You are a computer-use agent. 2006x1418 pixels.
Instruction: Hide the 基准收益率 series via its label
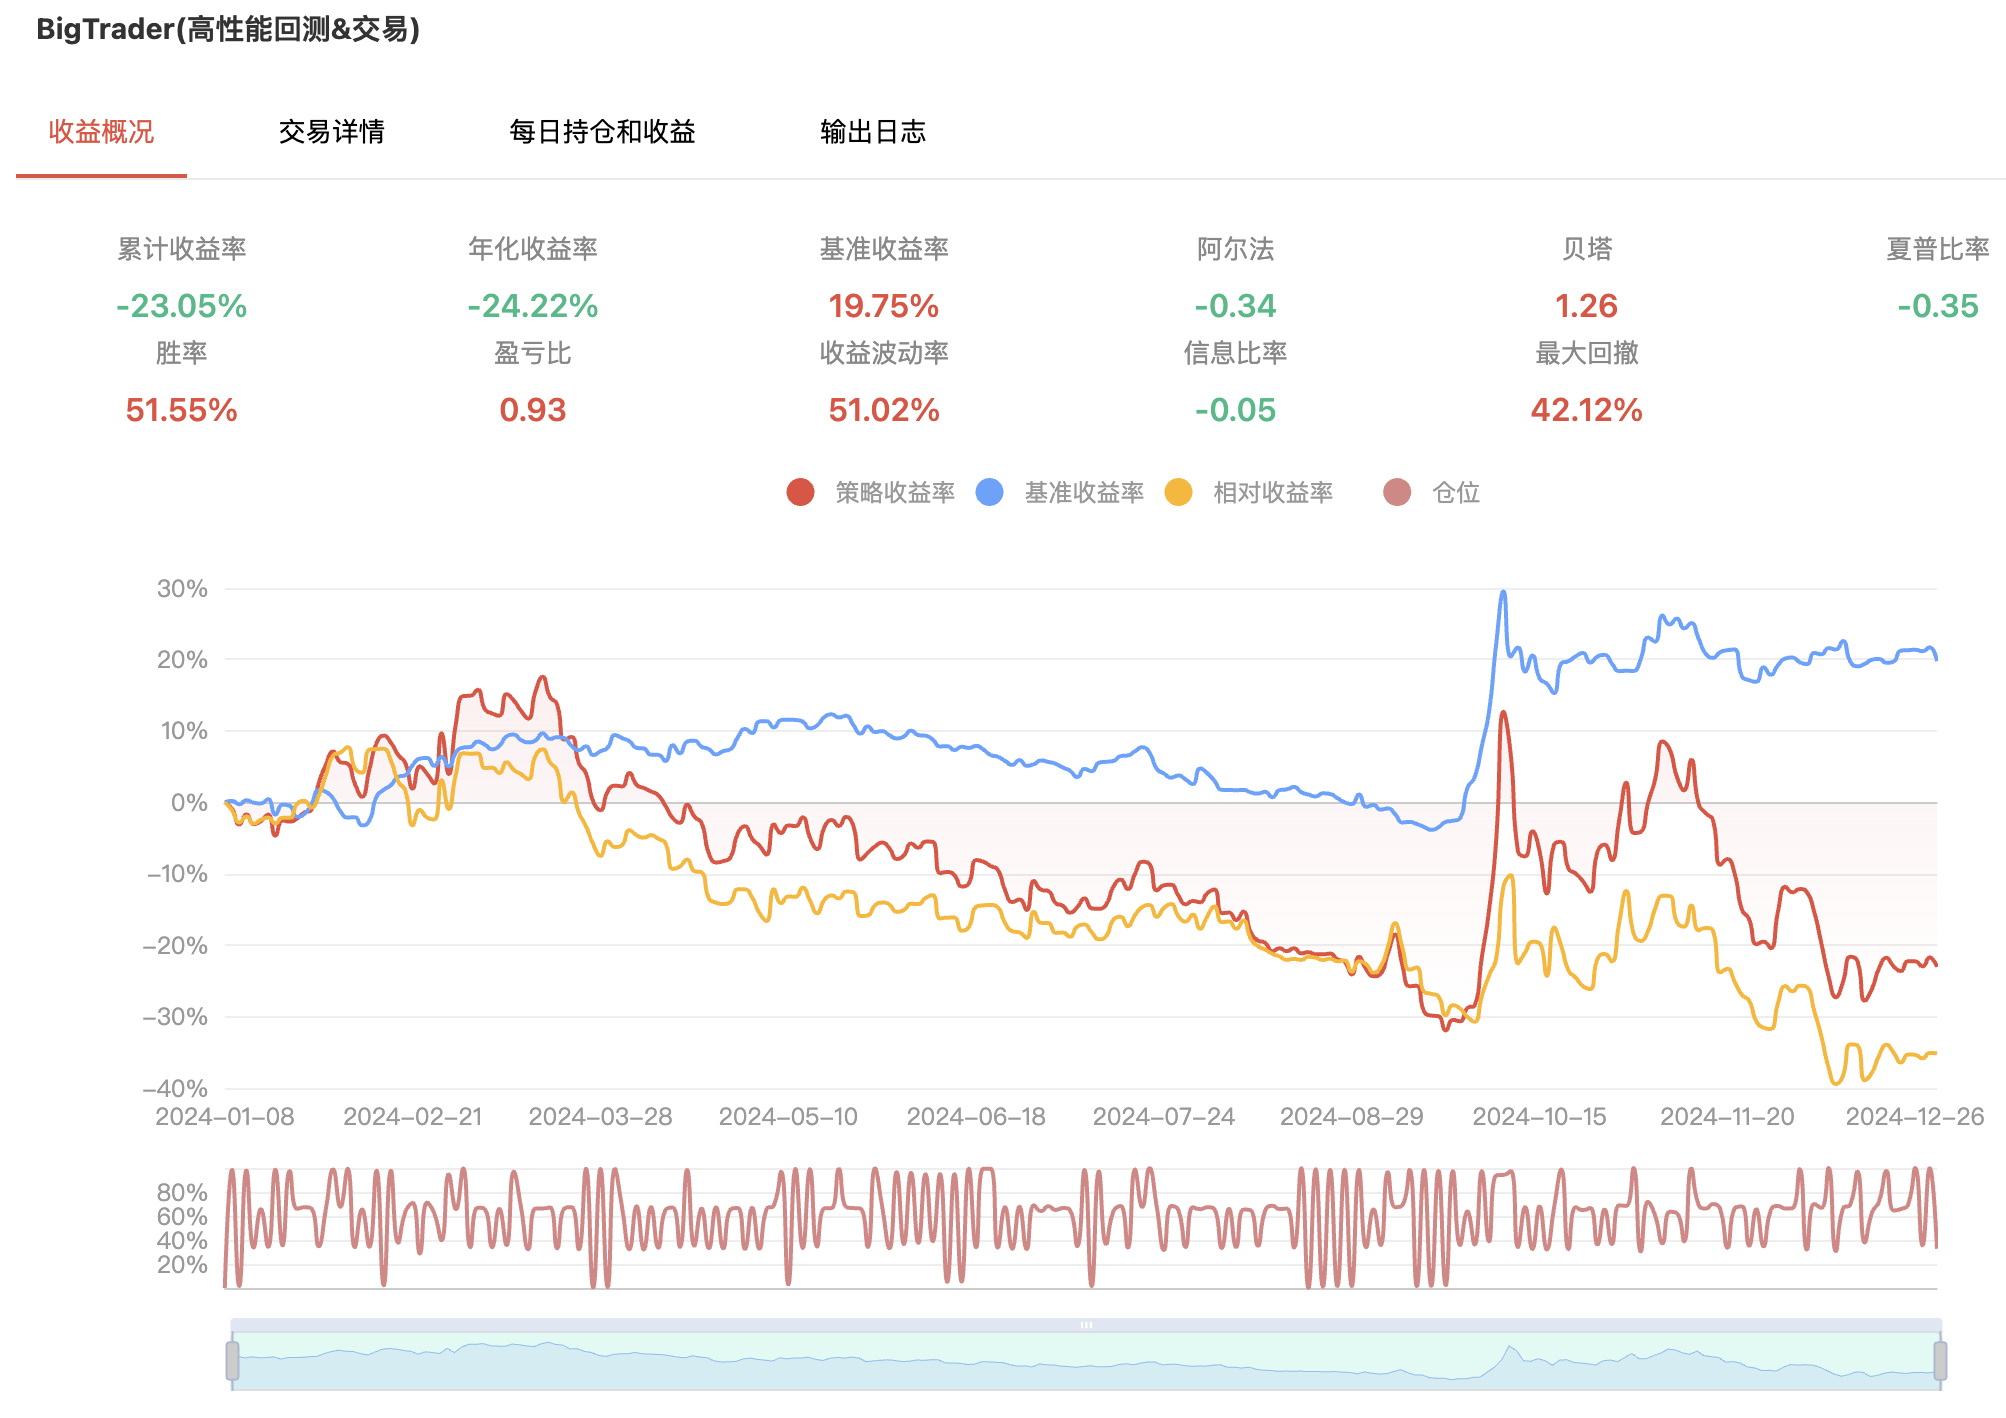click(x=1084, y=492)
